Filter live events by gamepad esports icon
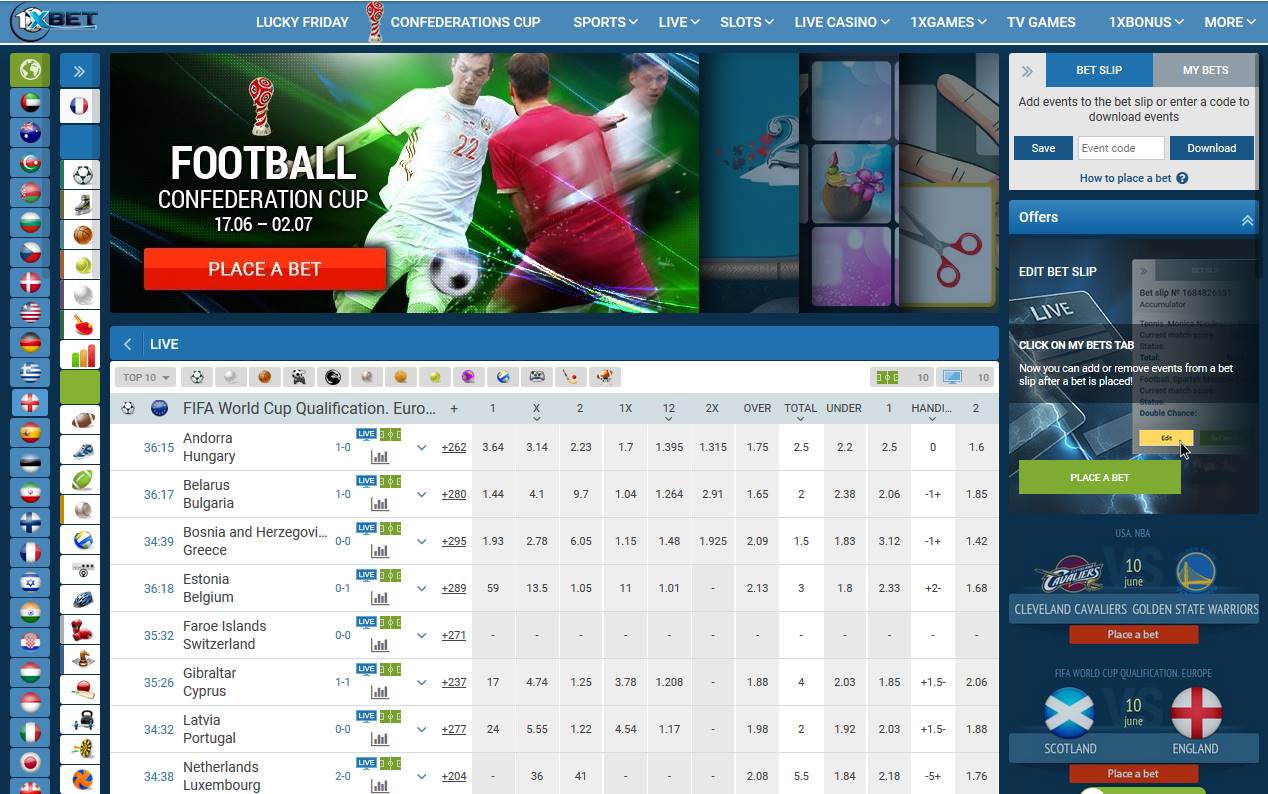The image size is (1268, 794). [537, 377]
